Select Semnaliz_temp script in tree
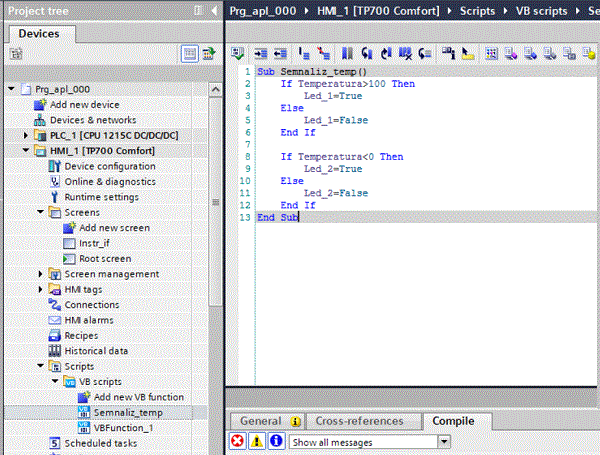 pos(127,412)
